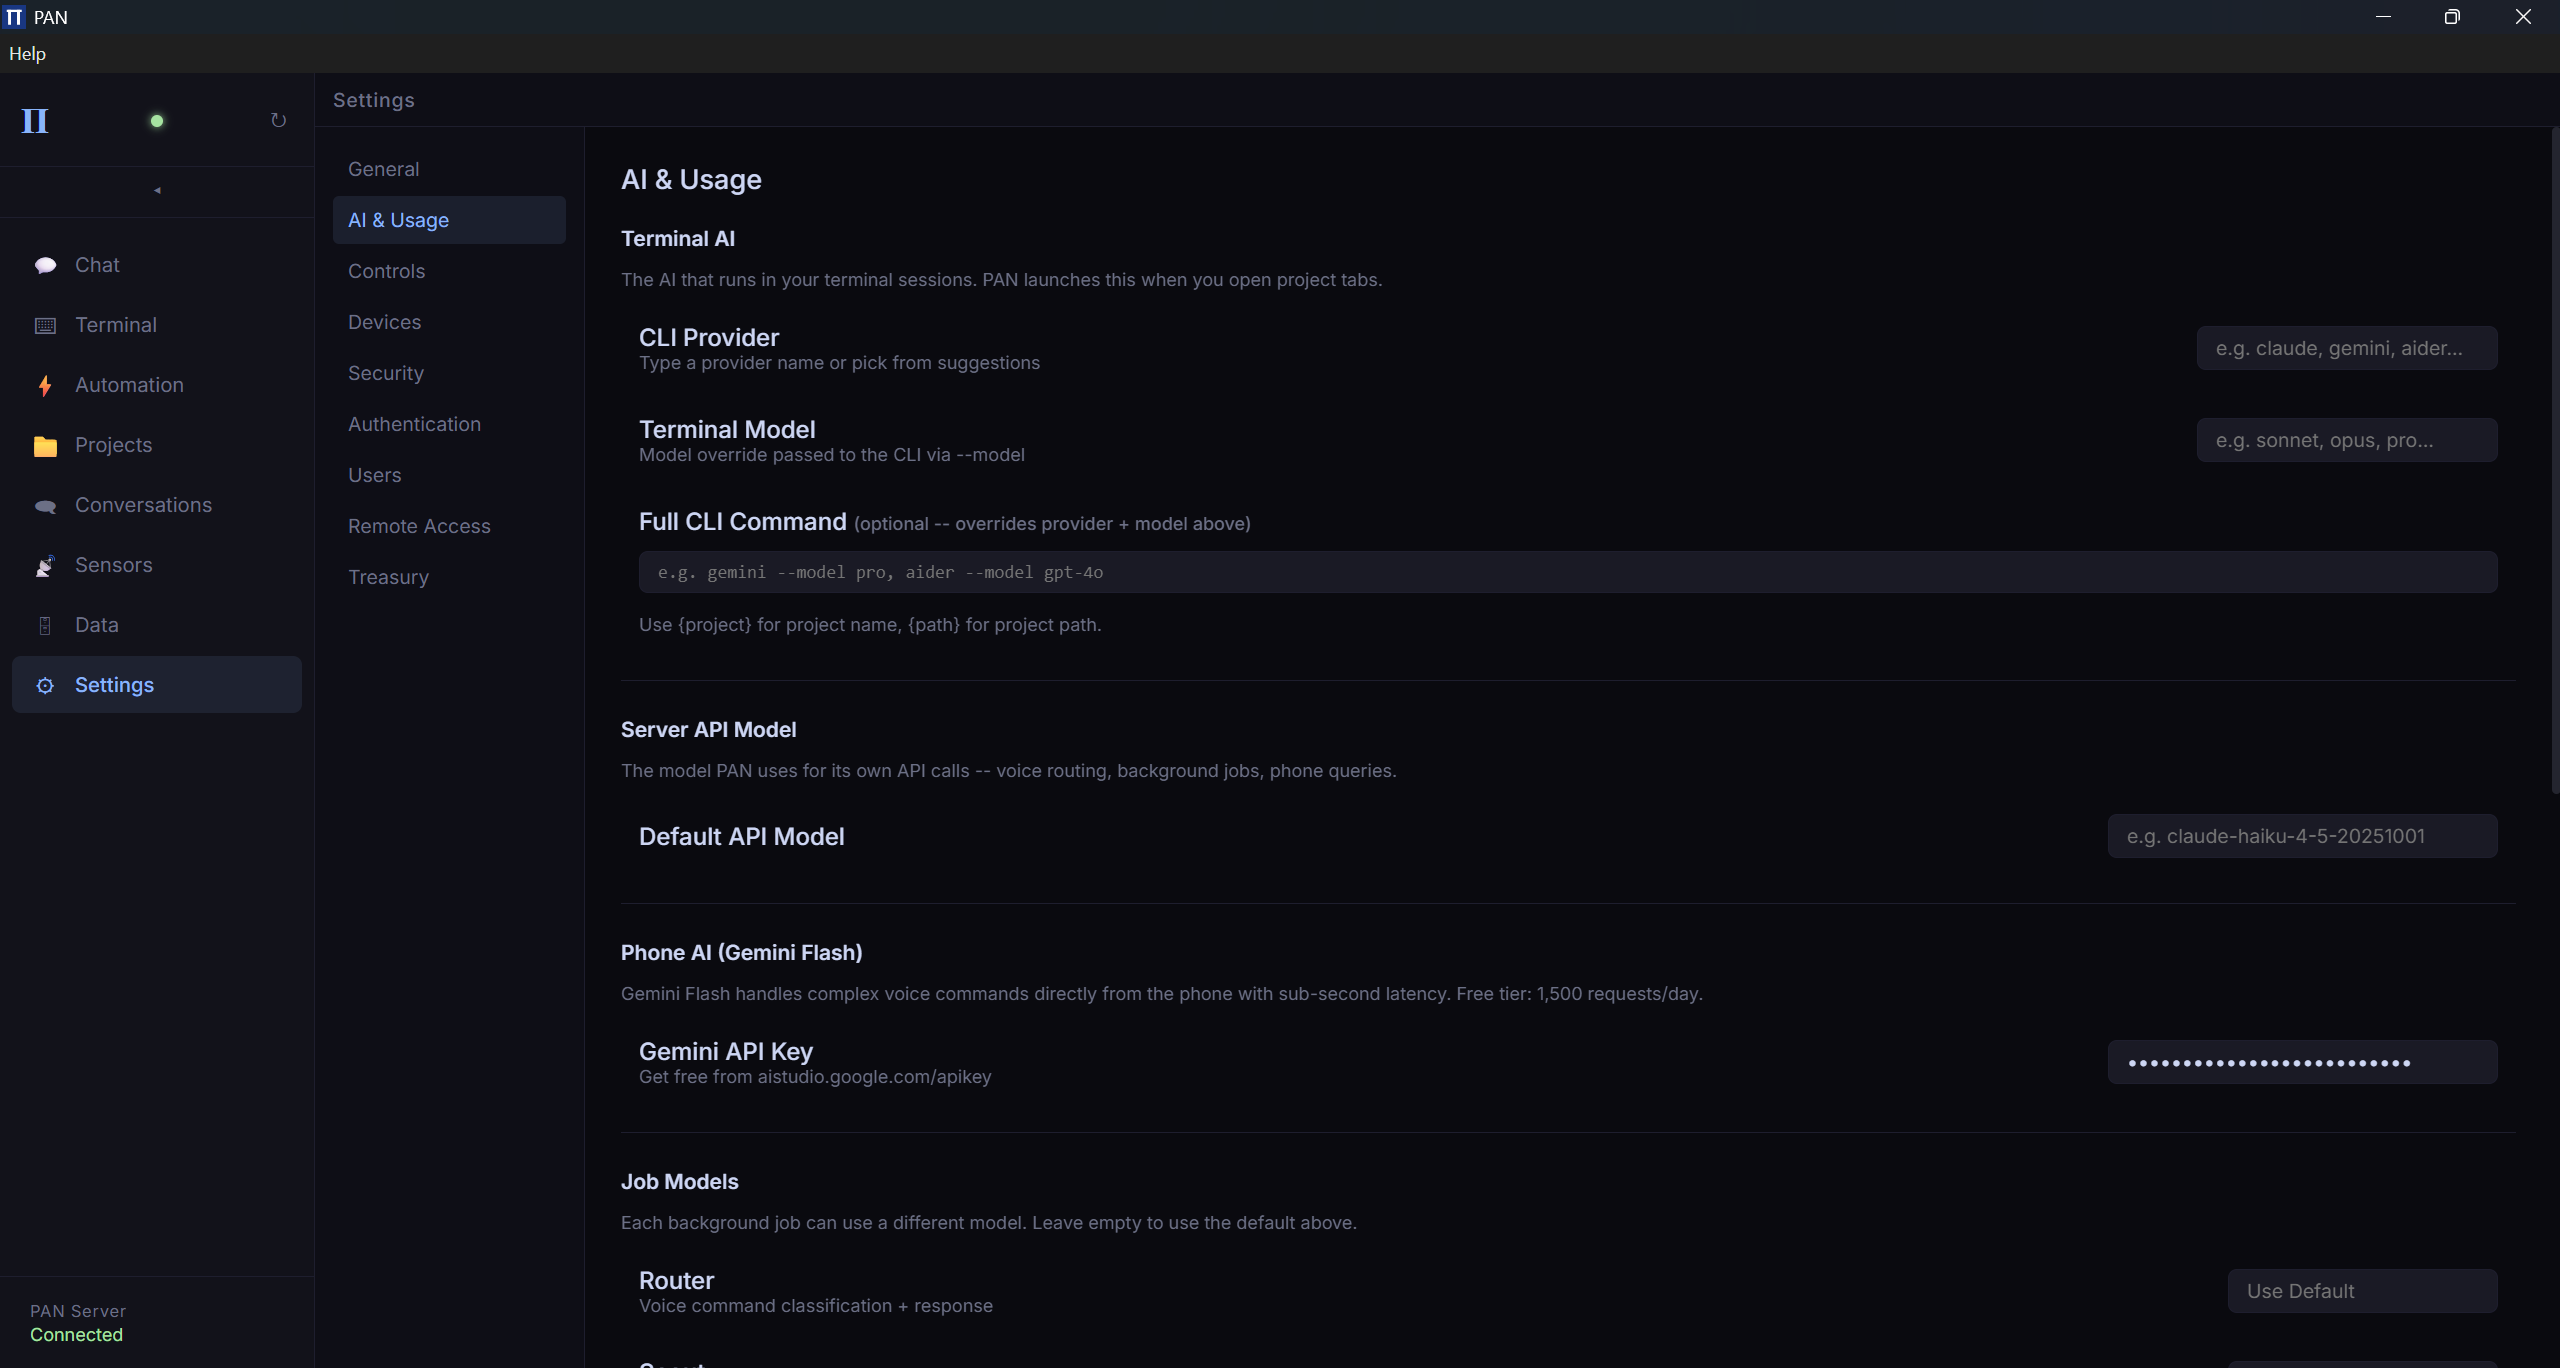Image resolution: width=2560 pixels, height=1368 pixels.
Task: Open the CLI Provider suggestions field
Action: pyautogui.click(x=2346, y=348)
